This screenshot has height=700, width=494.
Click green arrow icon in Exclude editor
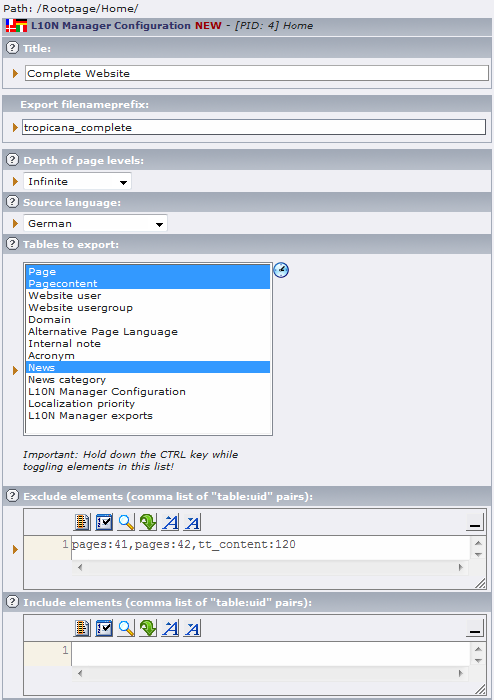tap(148, 522)
